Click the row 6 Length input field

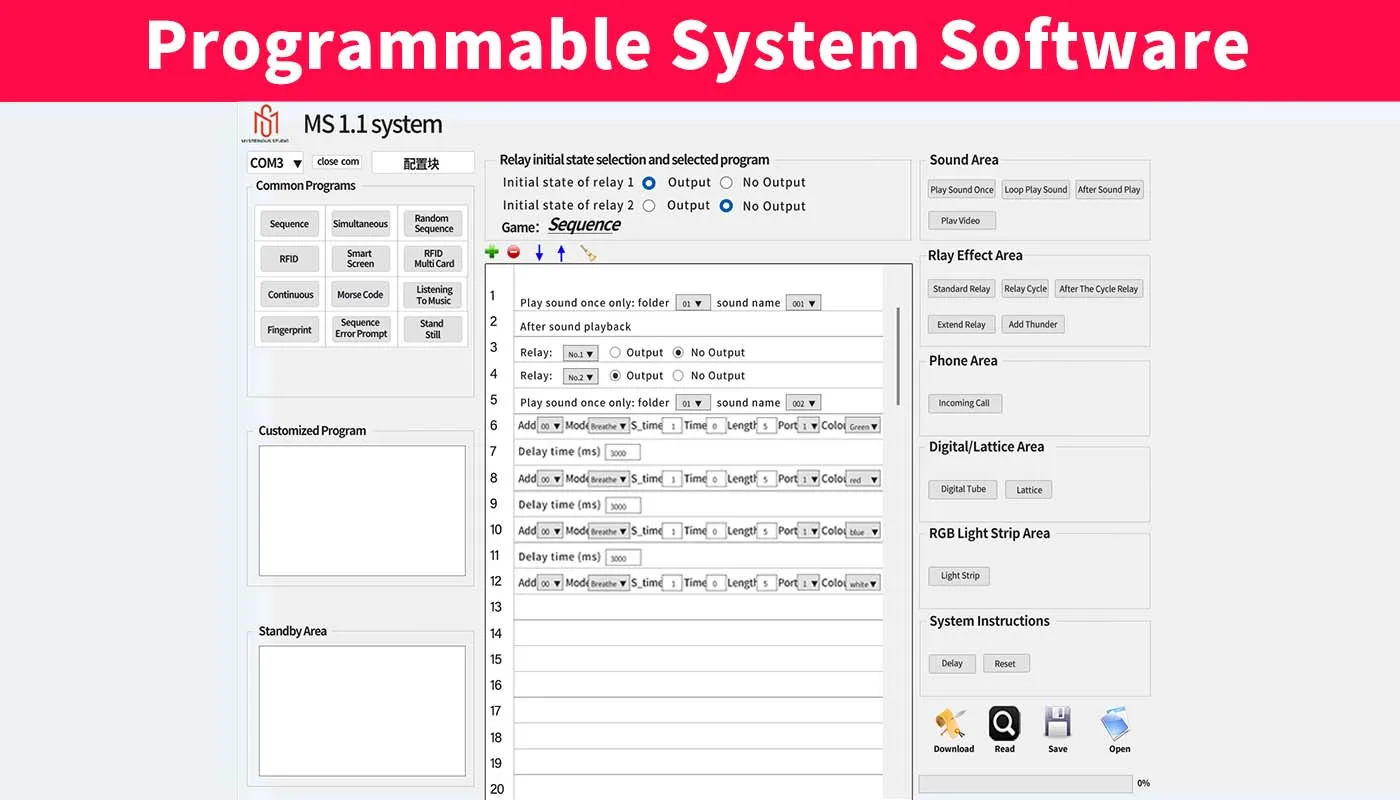pos(767,426)
